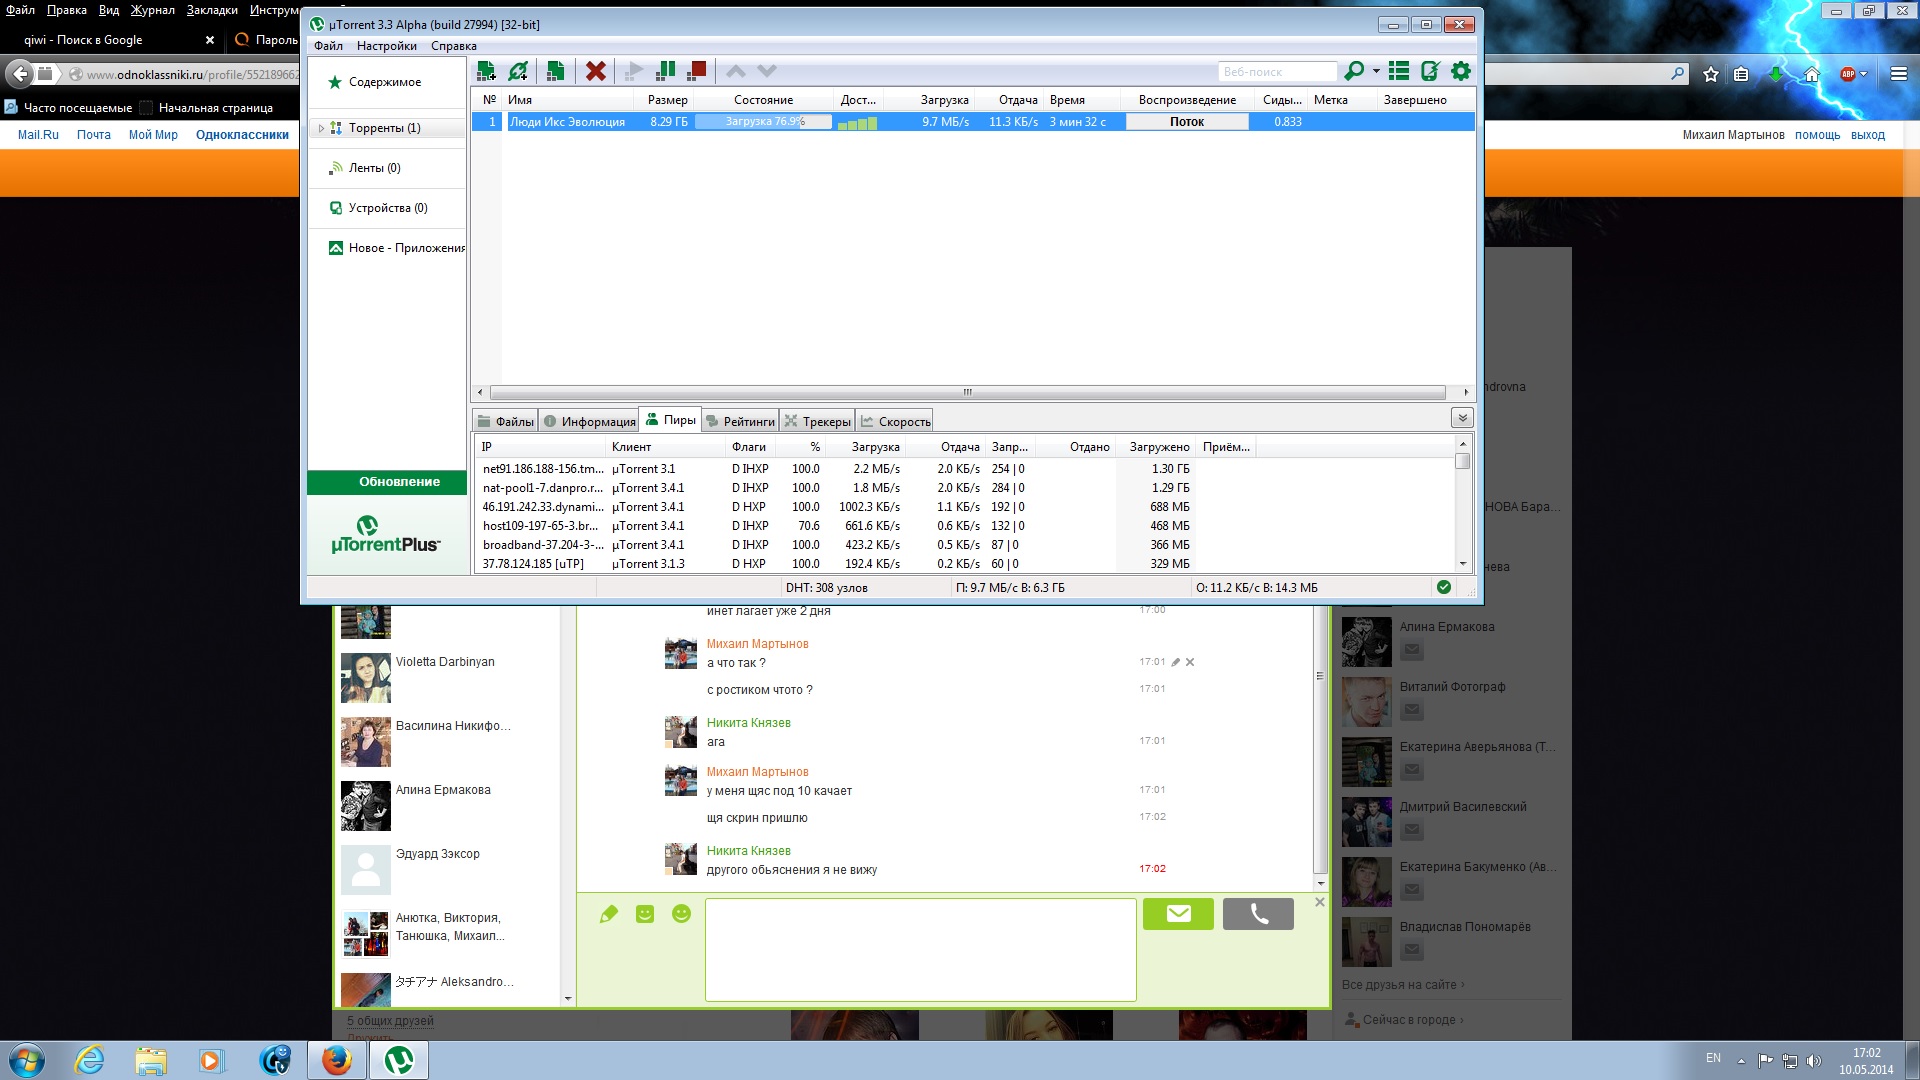The image size is (1920, 1080).
Task: Open the Файл menu in uTorrent
Action: click(x=328, y=46)
